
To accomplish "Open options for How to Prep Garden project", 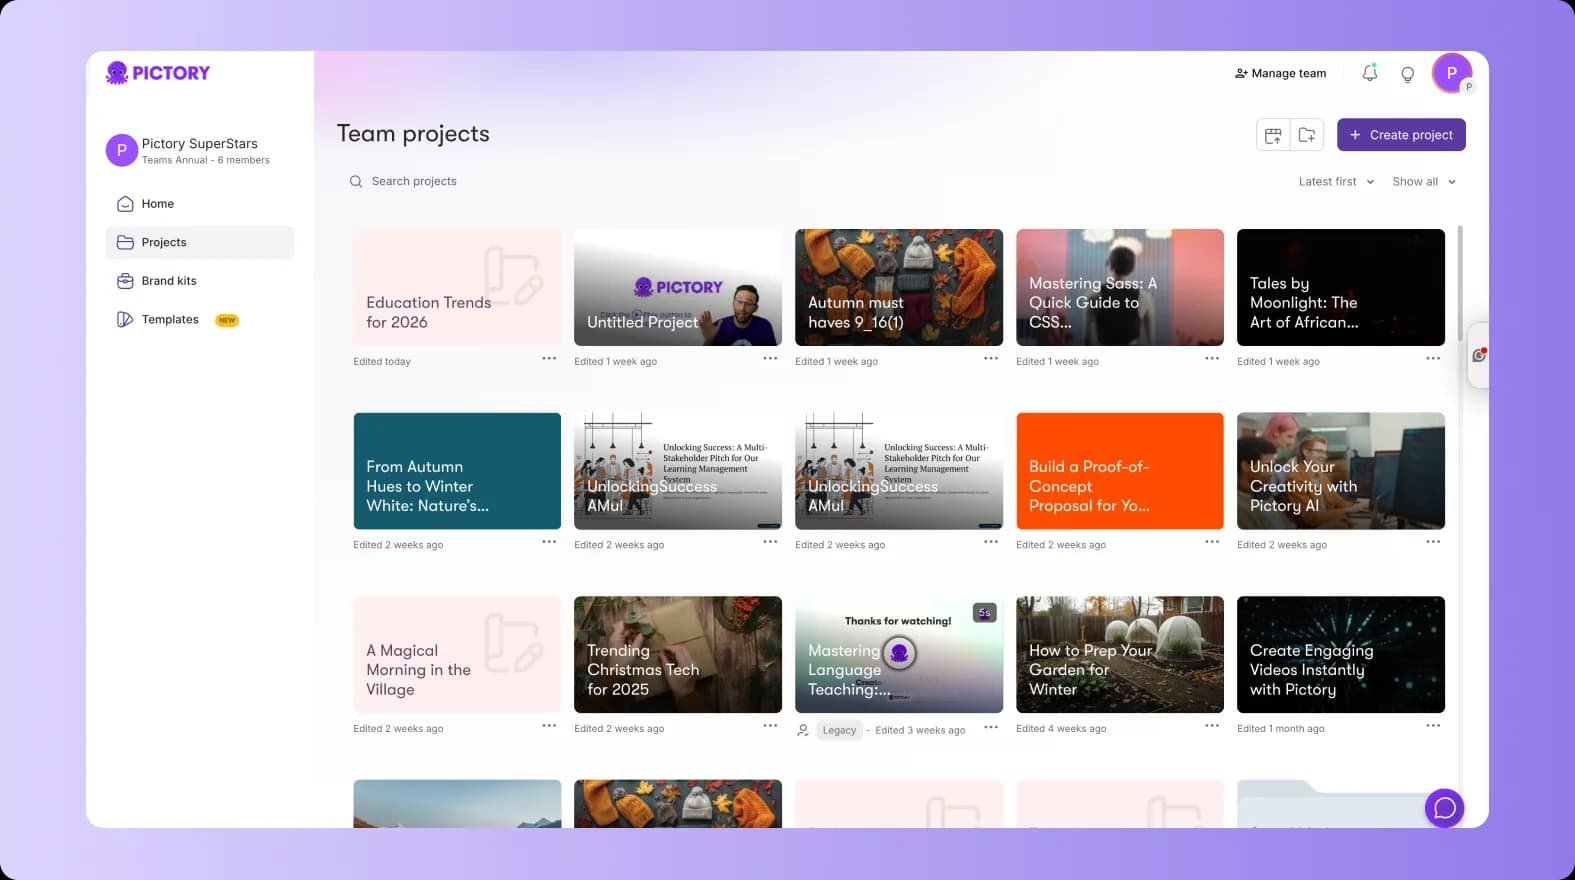I will [x=1212, y=726].
